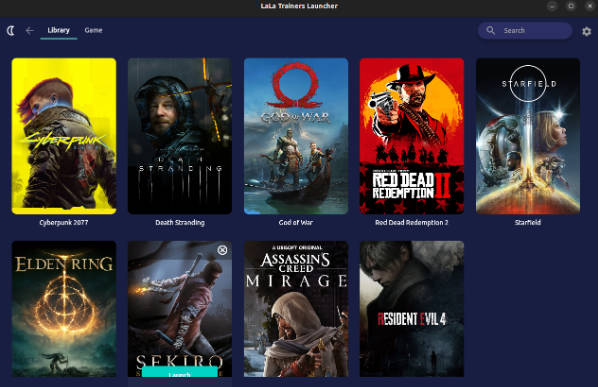Viewport: 598px width, 387px height.
Task: Launch Sekiro with the teal Launch button
Action: [x=180, y=373]
